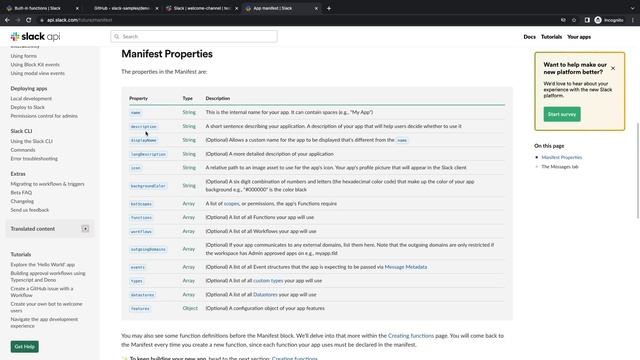Open the scopes link in table
Image resolution: width=640 pixels, height=360 pixels.
(231, 203)
